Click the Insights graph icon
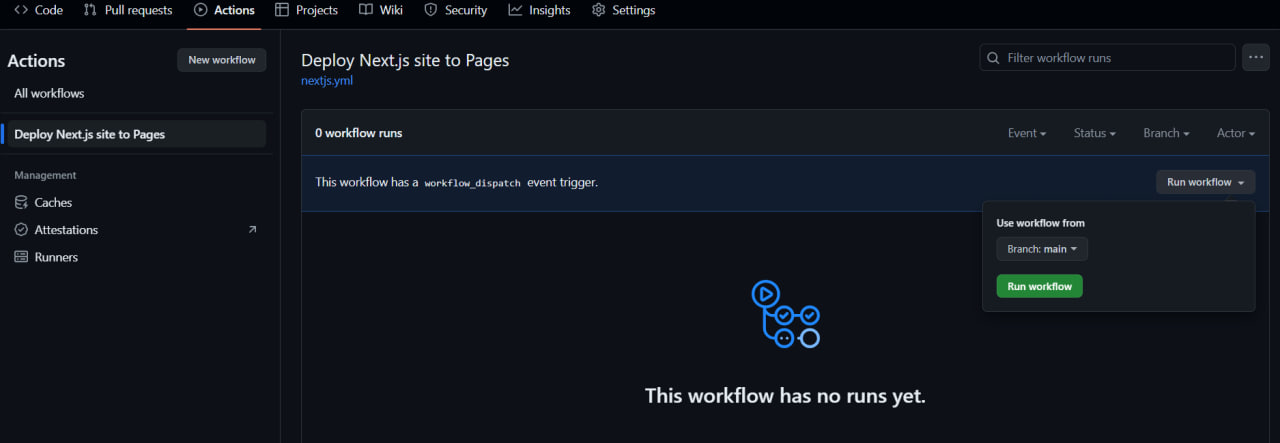Screen dimensions: 1280x443 coord(515,10)
